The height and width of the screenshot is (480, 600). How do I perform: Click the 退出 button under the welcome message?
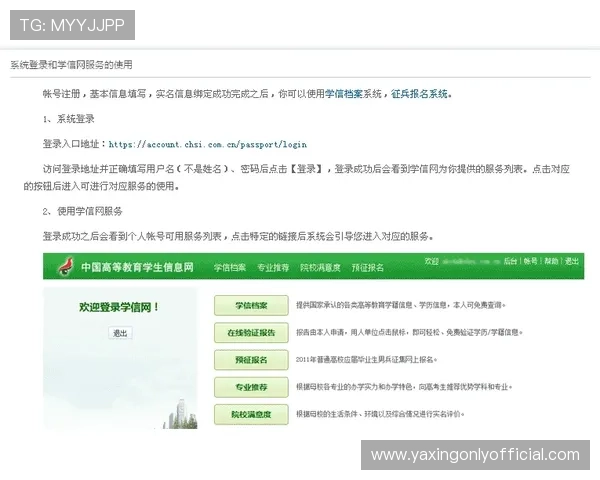point(120,333)
